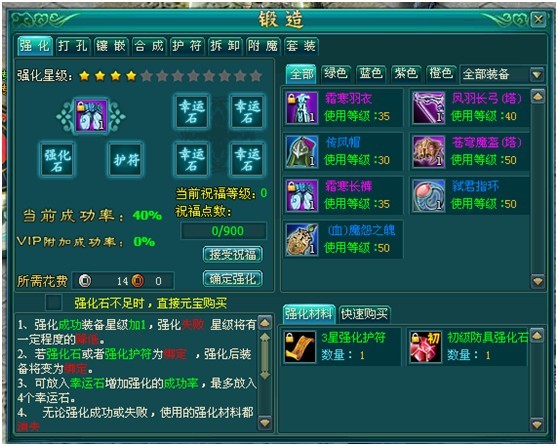The height and width of the screenshot is (446, 558).
Task: Switch to 快速购买 tab
Action: pyautogui.click(x=364, y=314)
